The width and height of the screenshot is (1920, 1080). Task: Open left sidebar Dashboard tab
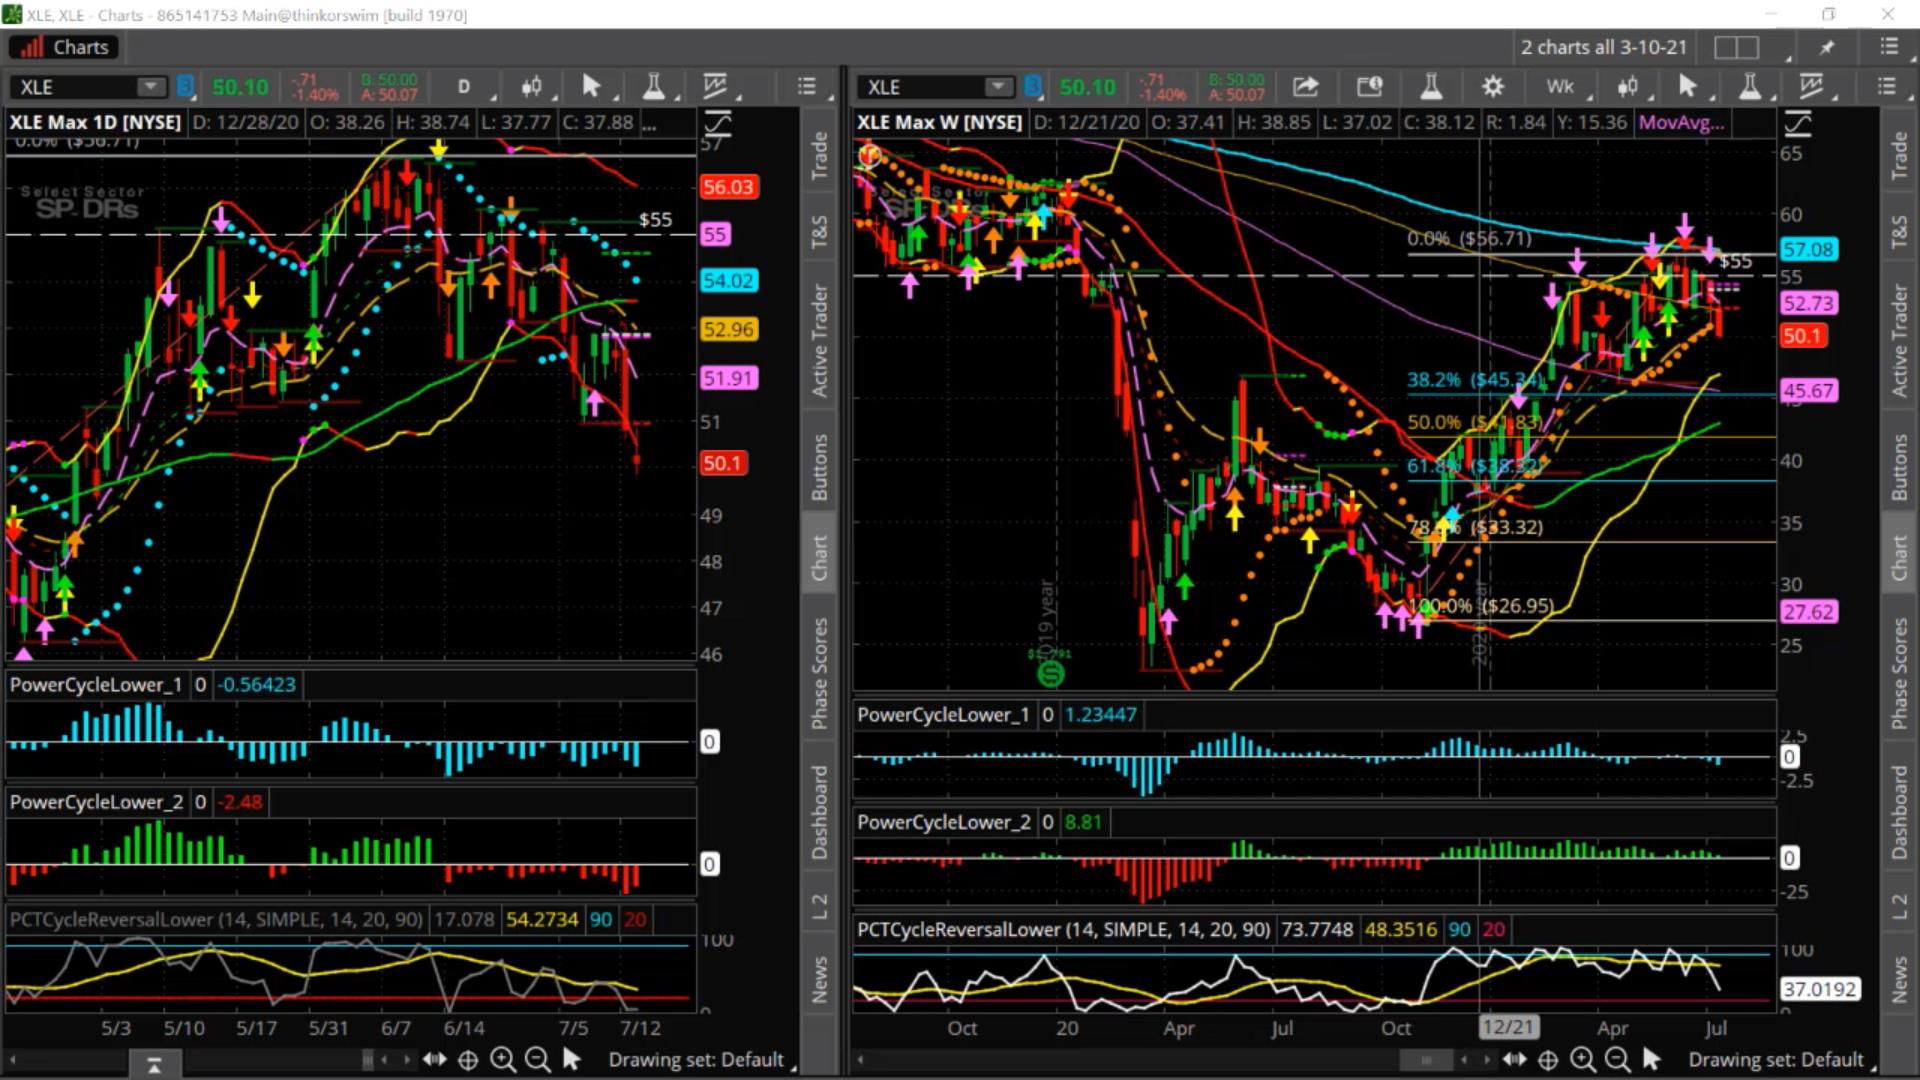click(x=819, y=812)
